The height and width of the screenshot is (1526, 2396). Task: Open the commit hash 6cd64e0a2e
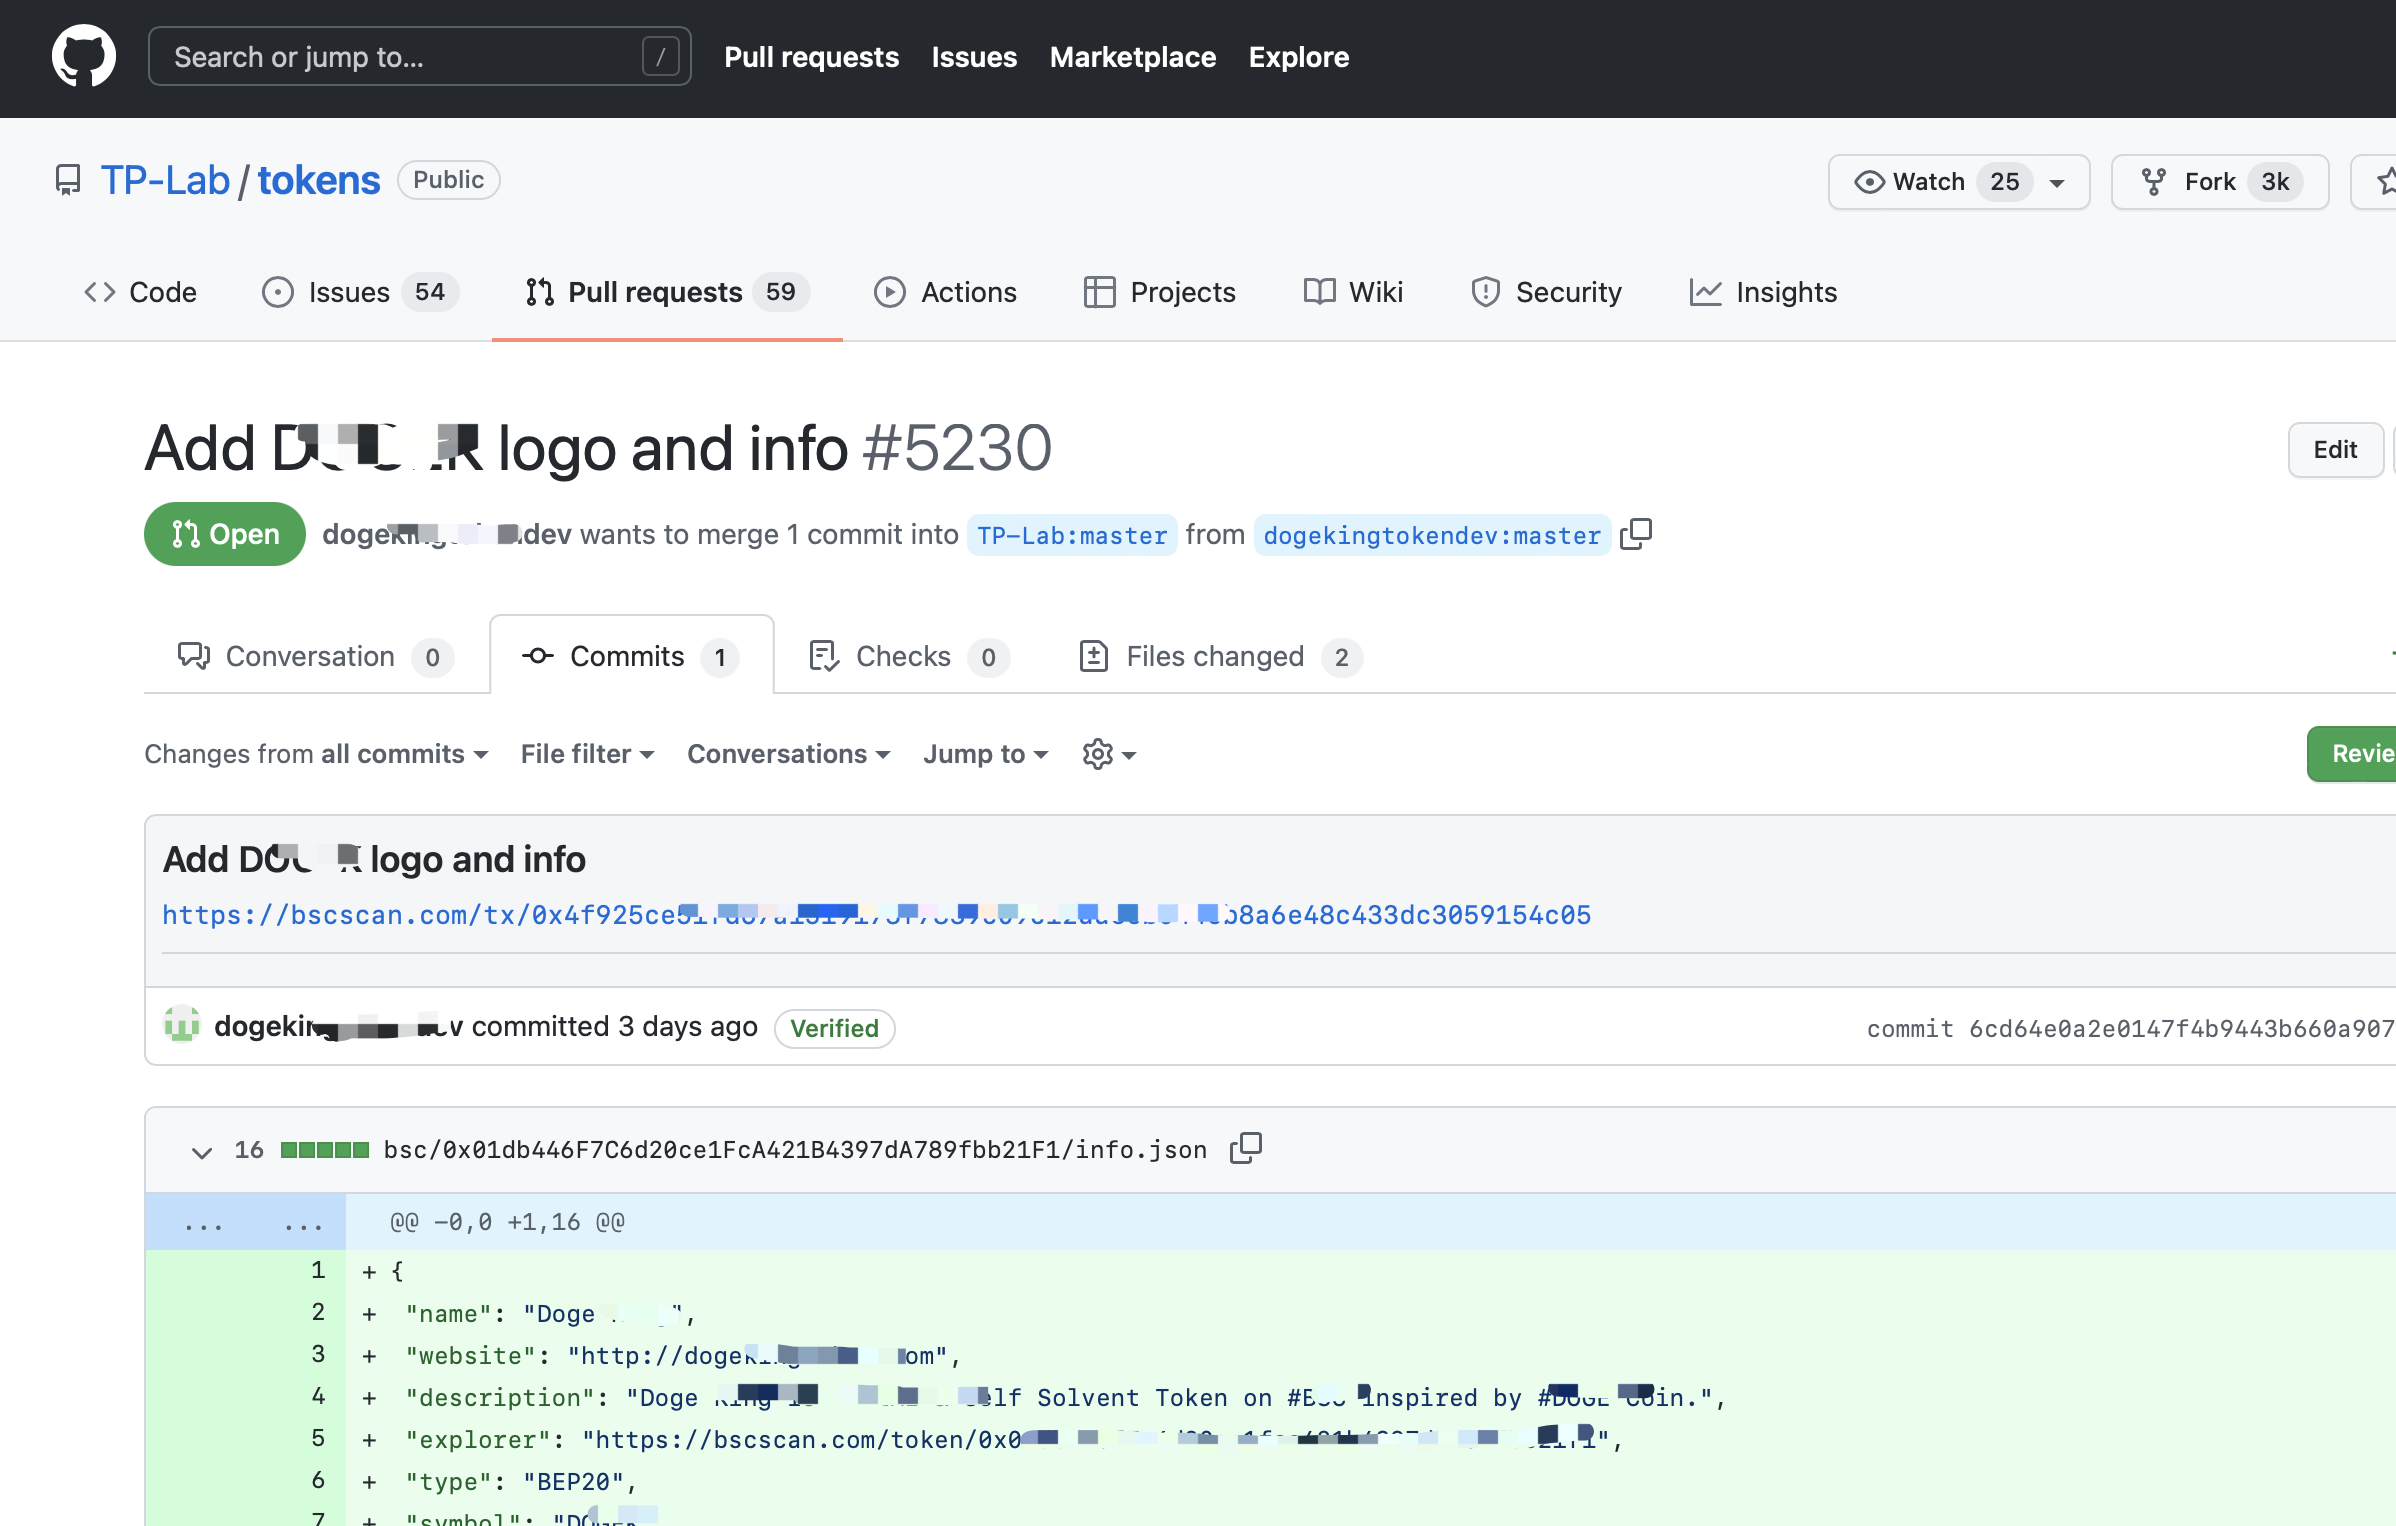2182,1029
